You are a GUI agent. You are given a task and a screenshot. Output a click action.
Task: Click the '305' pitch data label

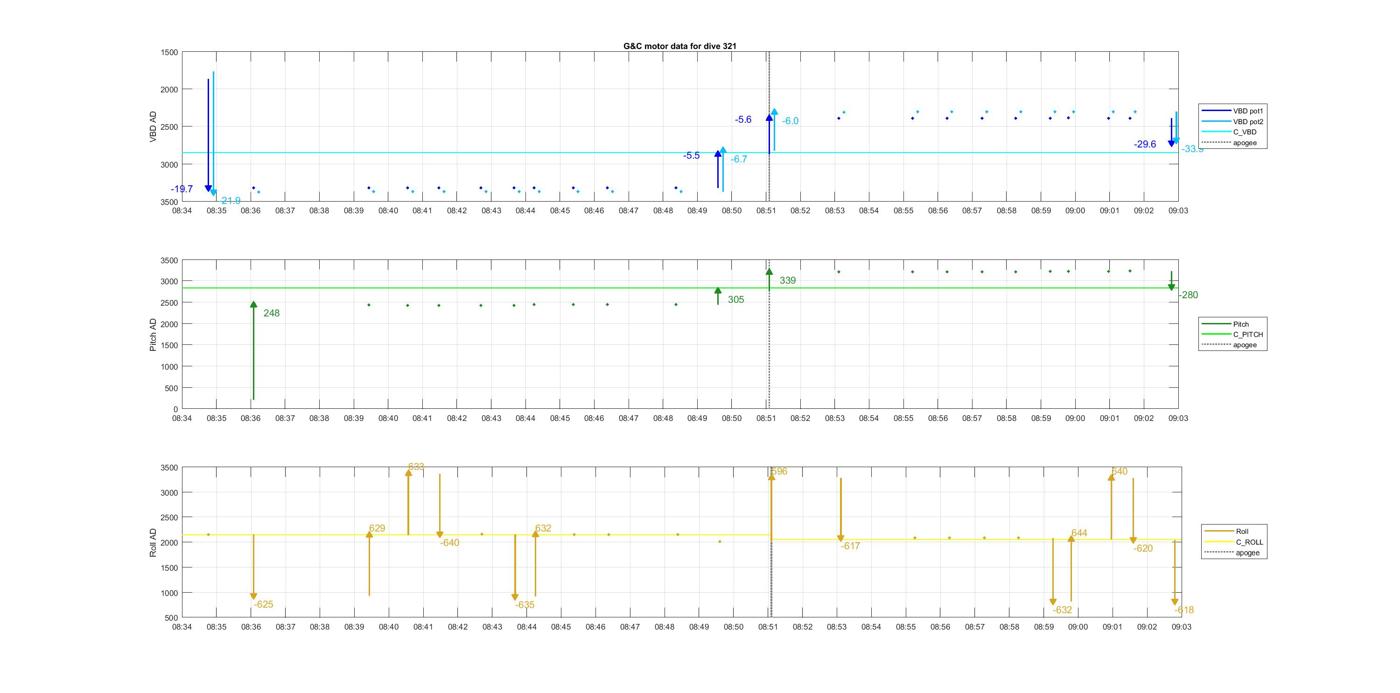[736, 300]
